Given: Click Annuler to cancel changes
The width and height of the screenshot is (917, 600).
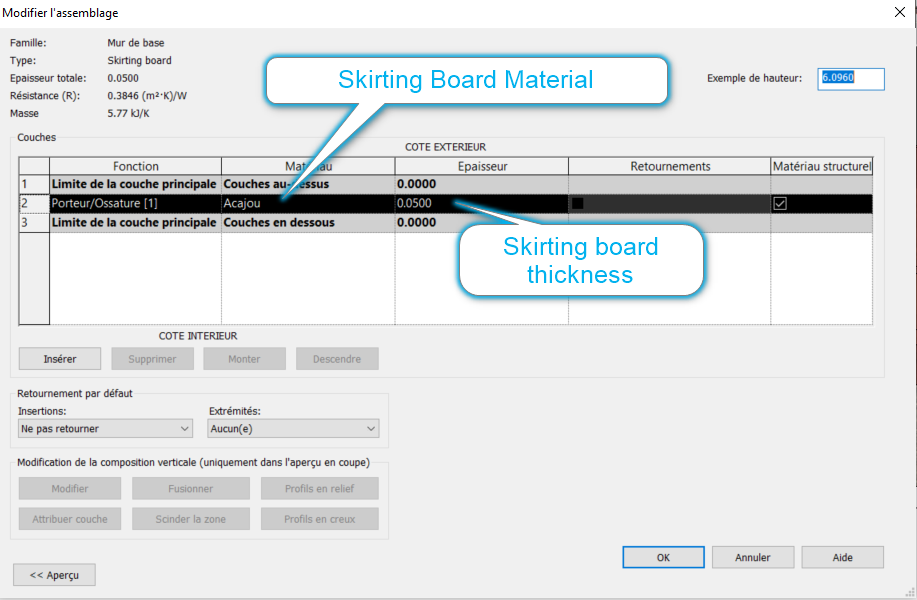Looking at the screenshot, I should [x=752, y=557].
